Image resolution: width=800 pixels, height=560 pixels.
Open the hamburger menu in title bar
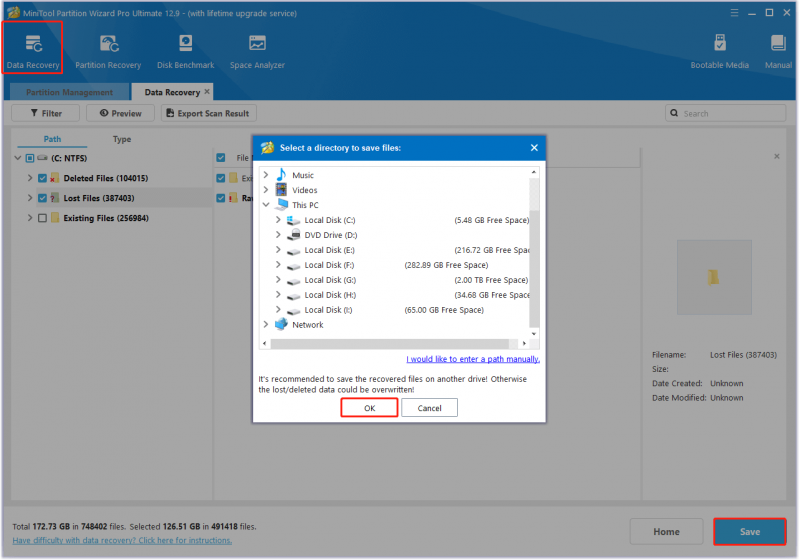coord(734,13)
